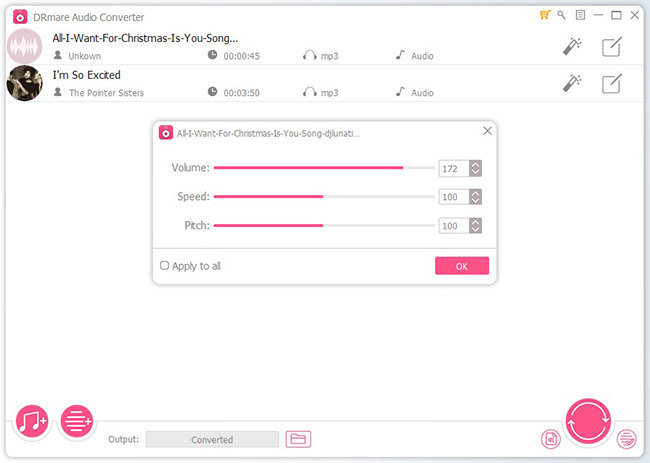Open the menu icon in title bar
Viewport: 650px width, 463px height.
point(579,15)
